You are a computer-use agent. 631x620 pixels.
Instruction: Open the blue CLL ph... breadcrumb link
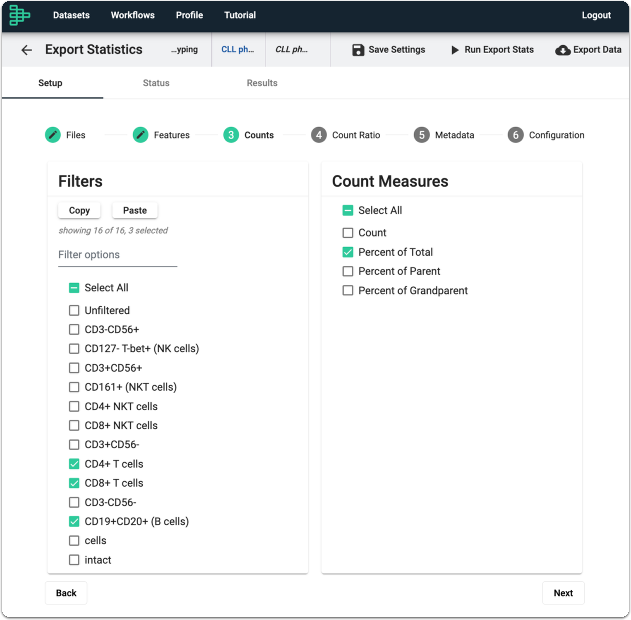coord(238,49)
